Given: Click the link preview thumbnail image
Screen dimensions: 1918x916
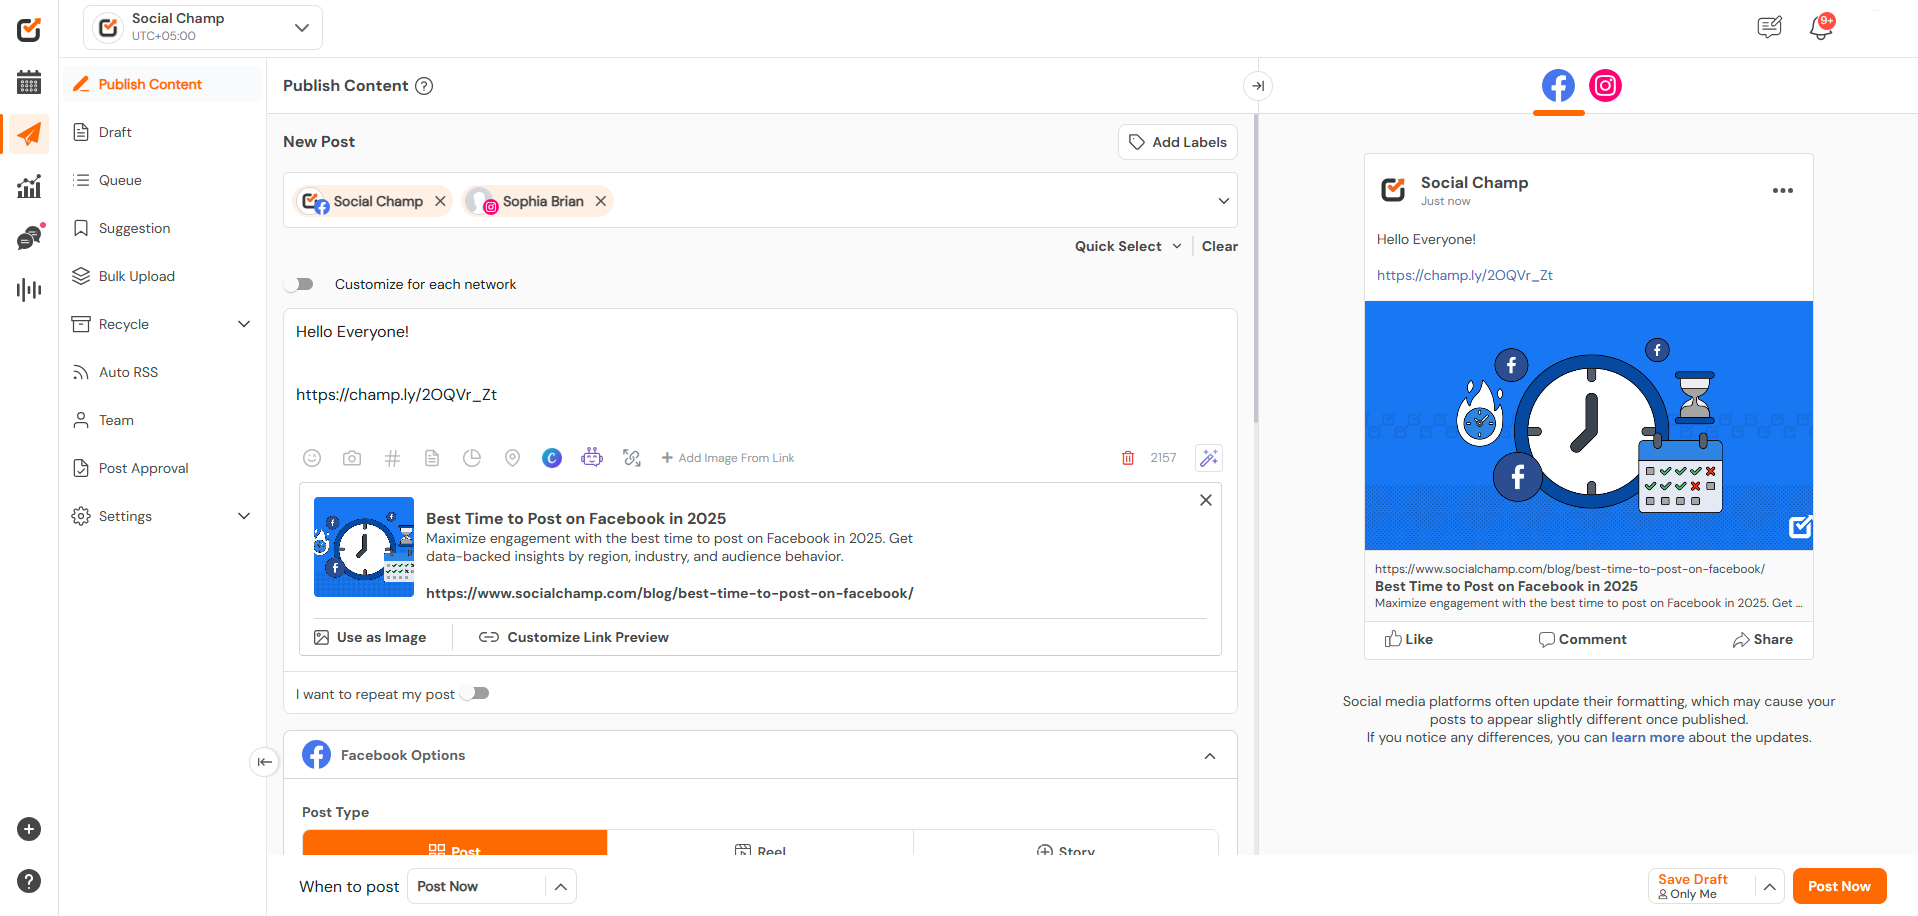Looking at the screenshot, I should (364, 547).
